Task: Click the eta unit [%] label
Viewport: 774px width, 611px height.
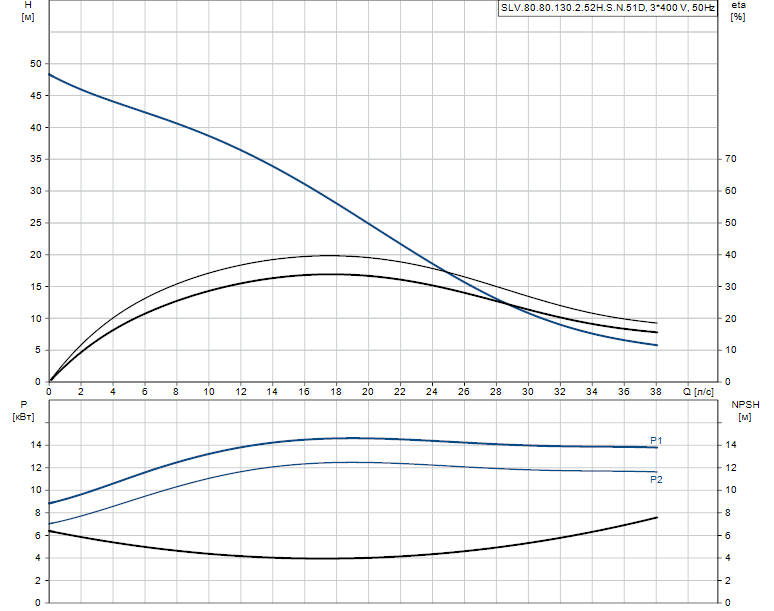Action: click(738, 17)
